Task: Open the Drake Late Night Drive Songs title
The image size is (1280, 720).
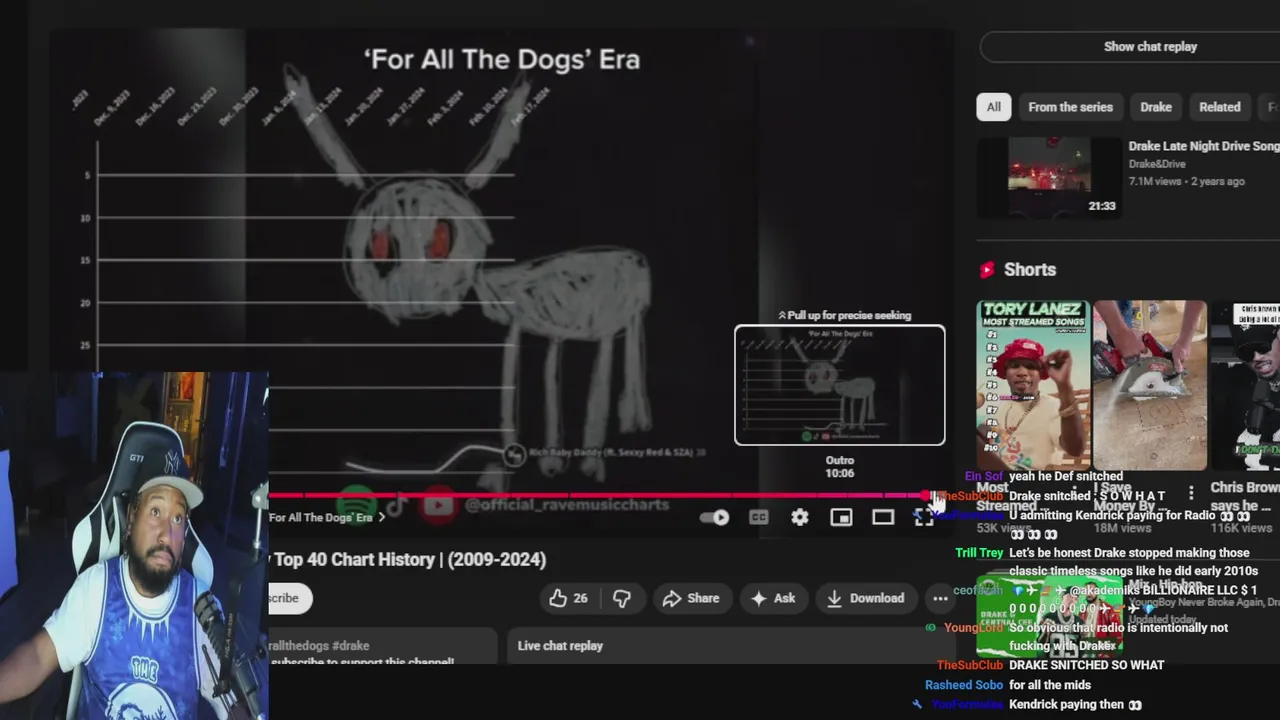Action: pos(1204,146)
